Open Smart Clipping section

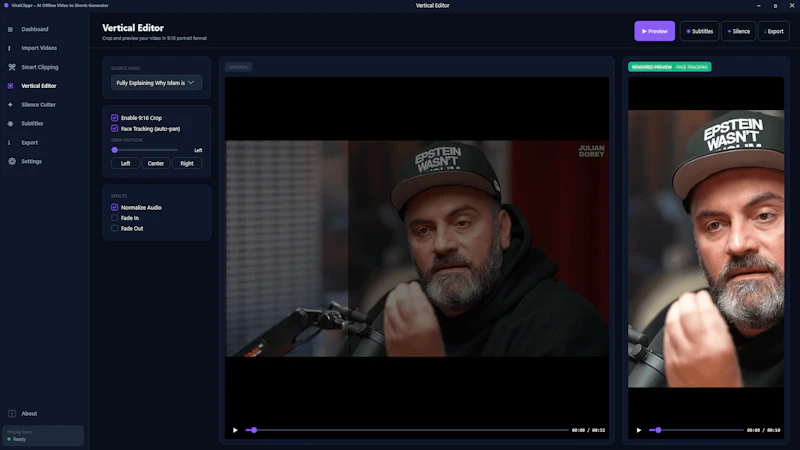[40, 67]
